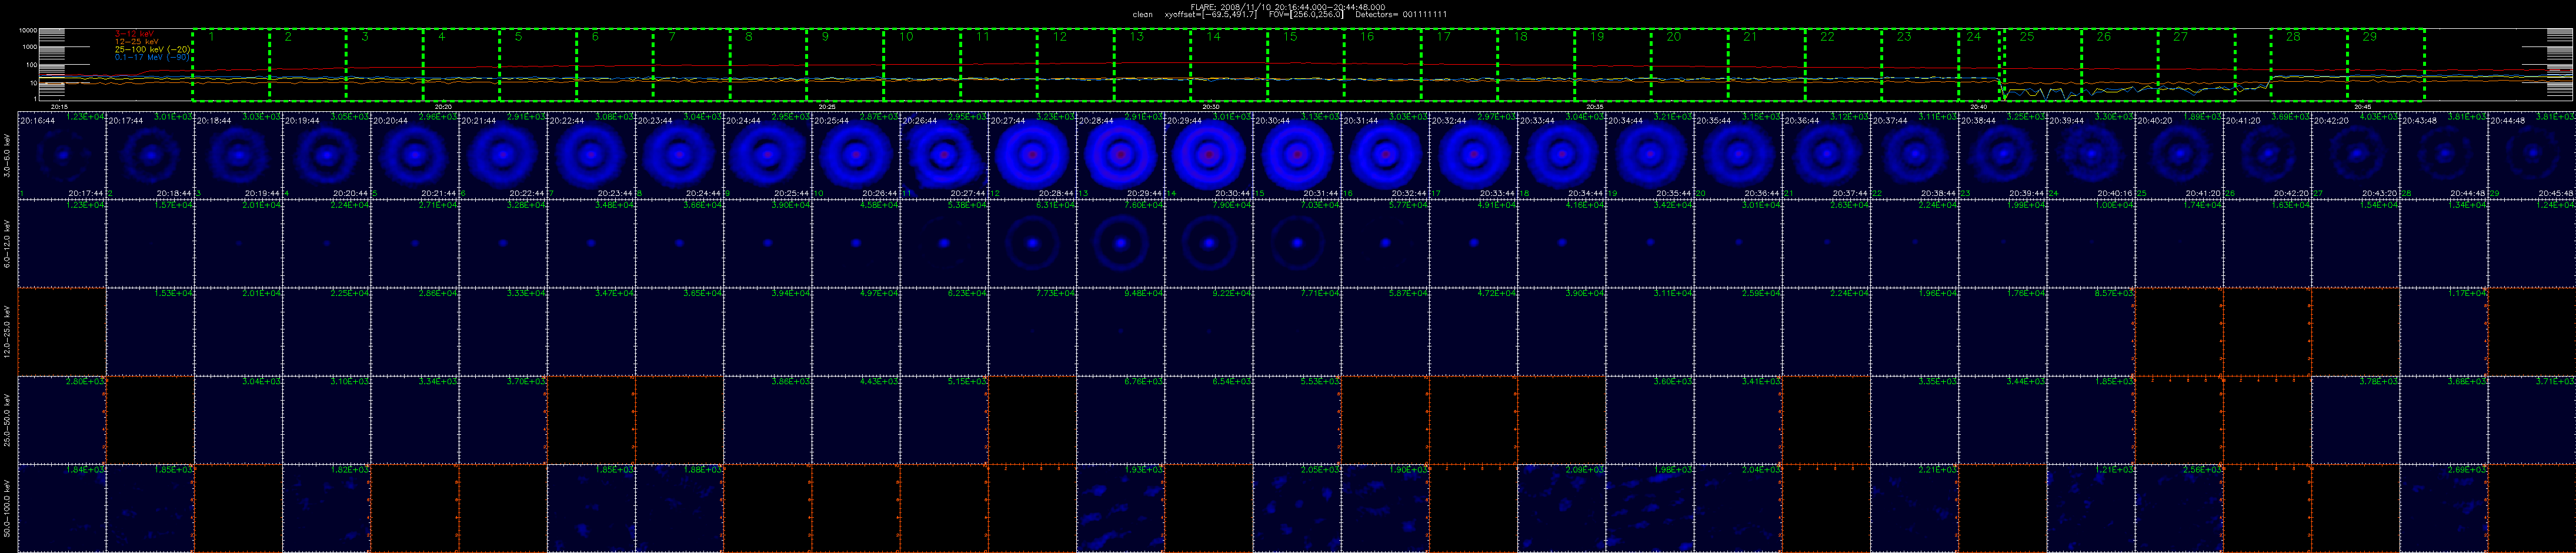Click the orange 12-25 keV legend entry
Screen dimensions: 2576x553
[x=137, y=41]
